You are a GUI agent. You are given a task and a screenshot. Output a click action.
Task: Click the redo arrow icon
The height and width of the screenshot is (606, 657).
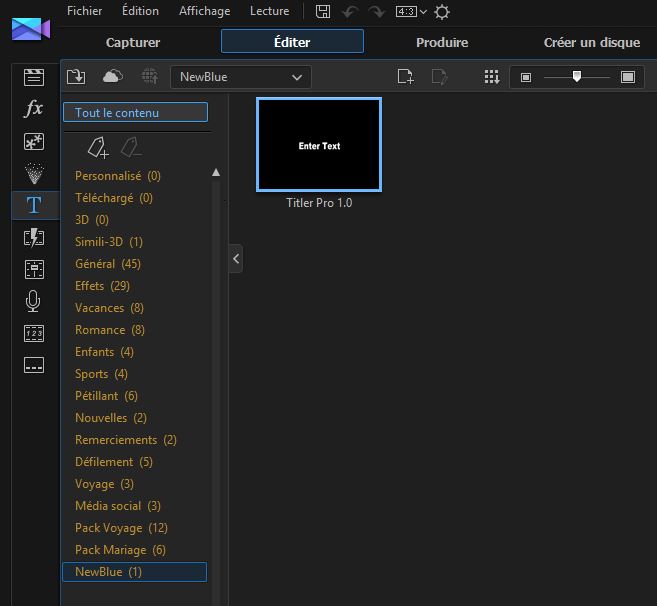click(x=377, y=12)
